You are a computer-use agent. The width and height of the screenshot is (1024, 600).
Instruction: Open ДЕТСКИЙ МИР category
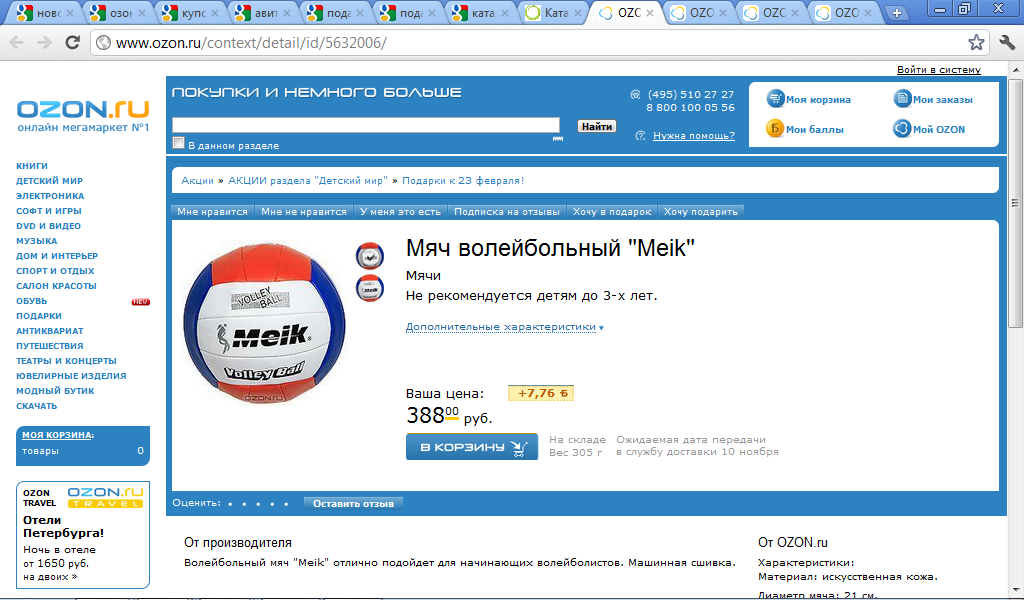pyautogui.click(x=50, y=181)
